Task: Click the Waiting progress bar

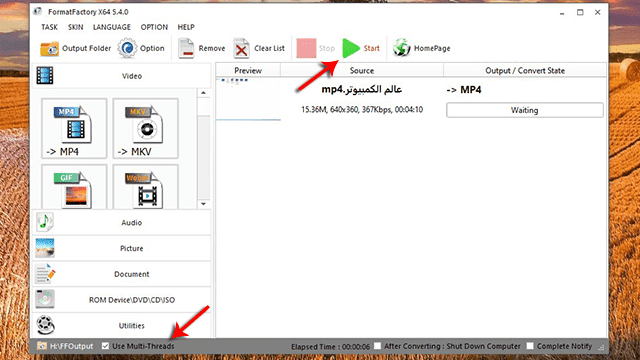Action: tap(524, 110)
